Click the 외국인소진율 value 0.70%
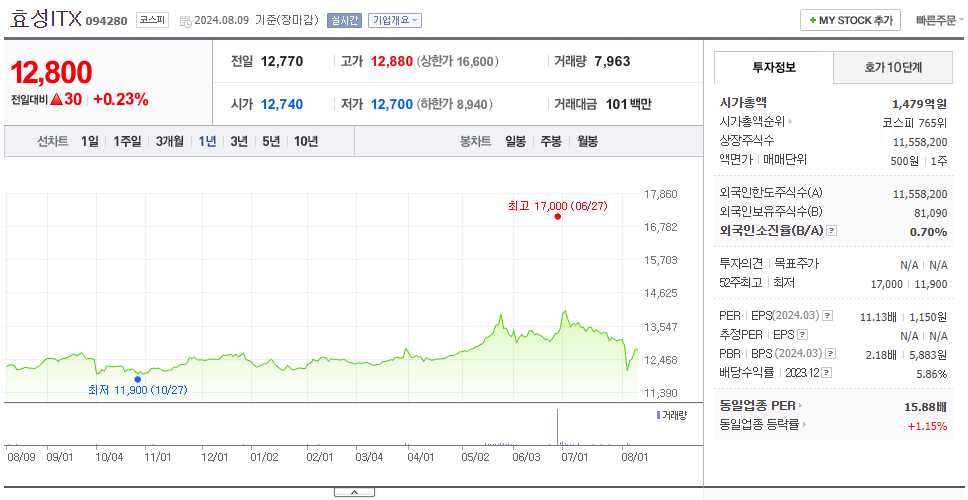Viewport: 968px width, 500px height. click(928, 232)
